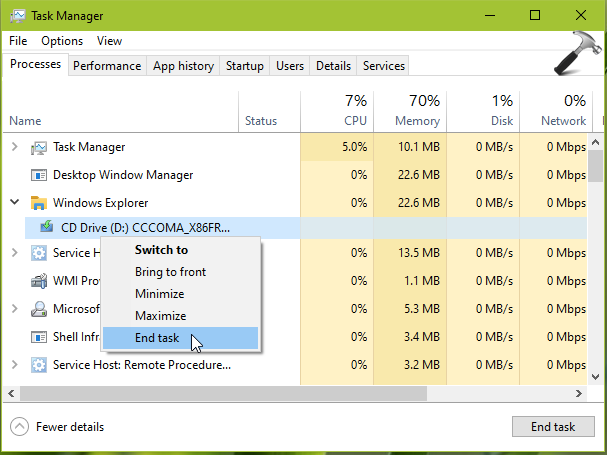
Task: Maximize the Task Manager window
Action: (535, 15)
